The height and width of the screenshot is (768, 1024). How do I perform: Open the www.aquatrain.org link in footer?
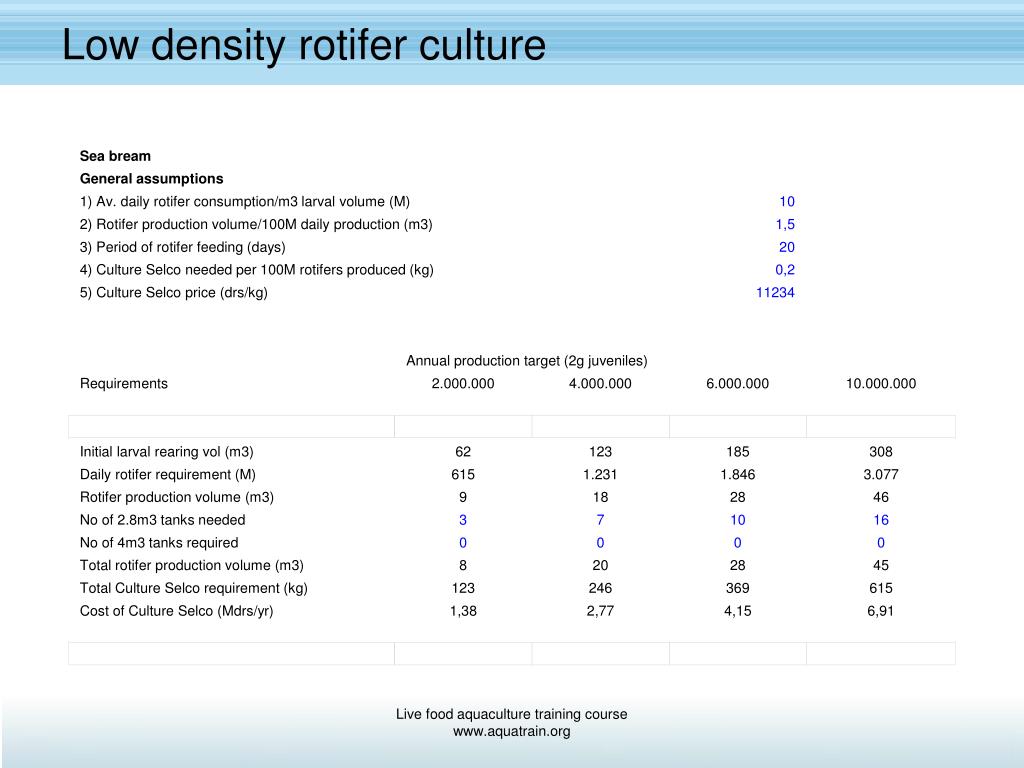click(x=511, y=731)
